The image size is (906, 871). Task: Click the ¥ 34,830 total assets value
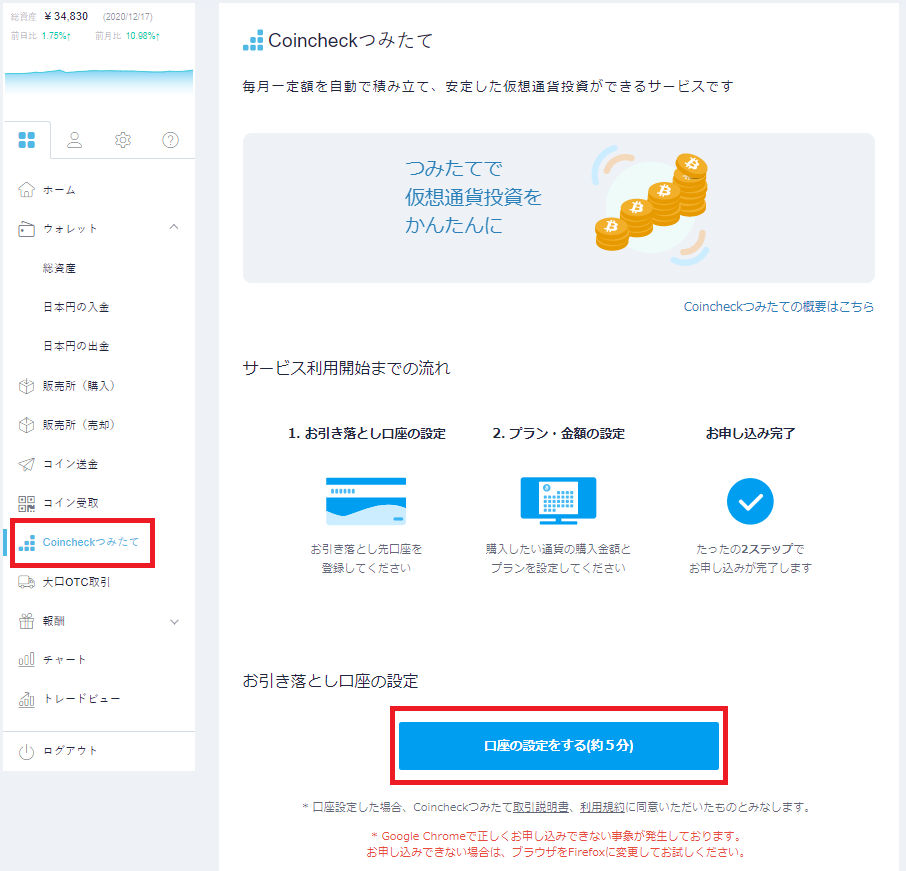point(66,16)
